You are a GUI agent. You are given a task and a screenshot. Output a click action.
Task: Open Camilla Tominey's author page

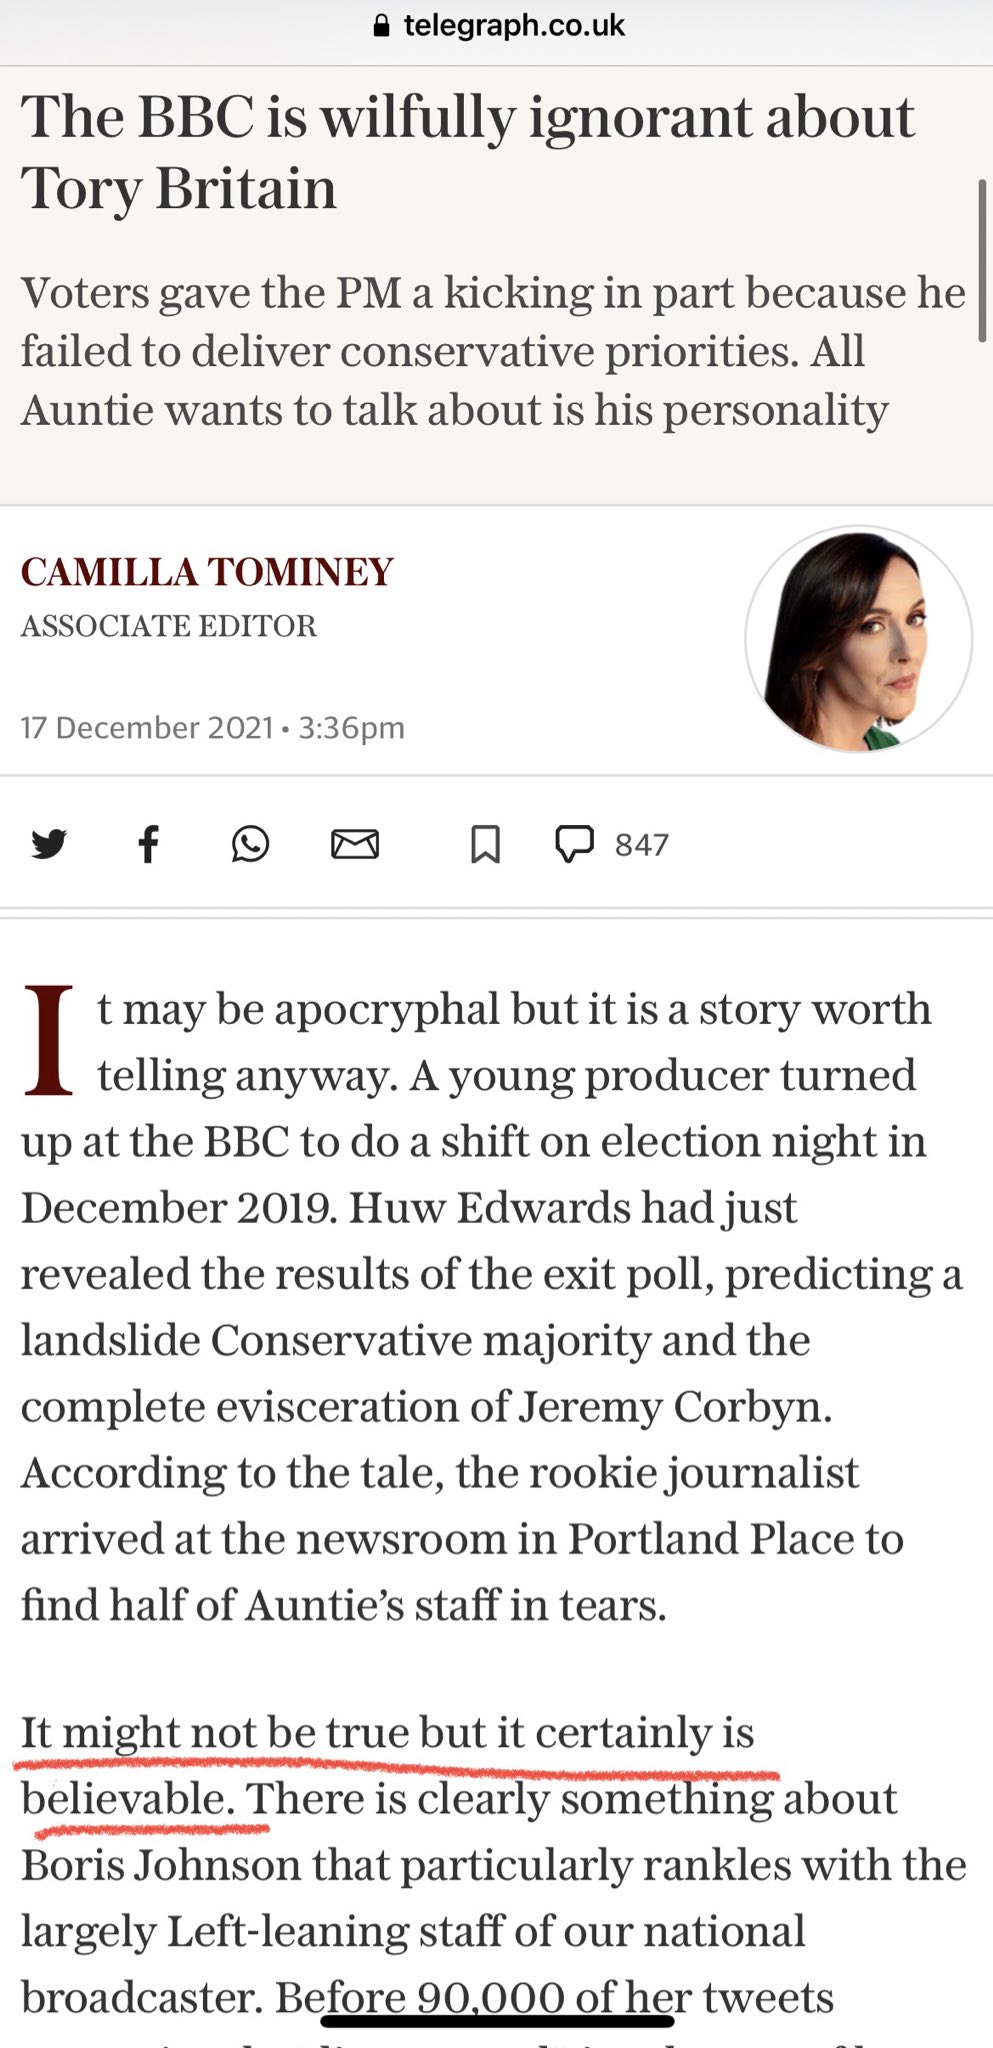pos(207,572)
